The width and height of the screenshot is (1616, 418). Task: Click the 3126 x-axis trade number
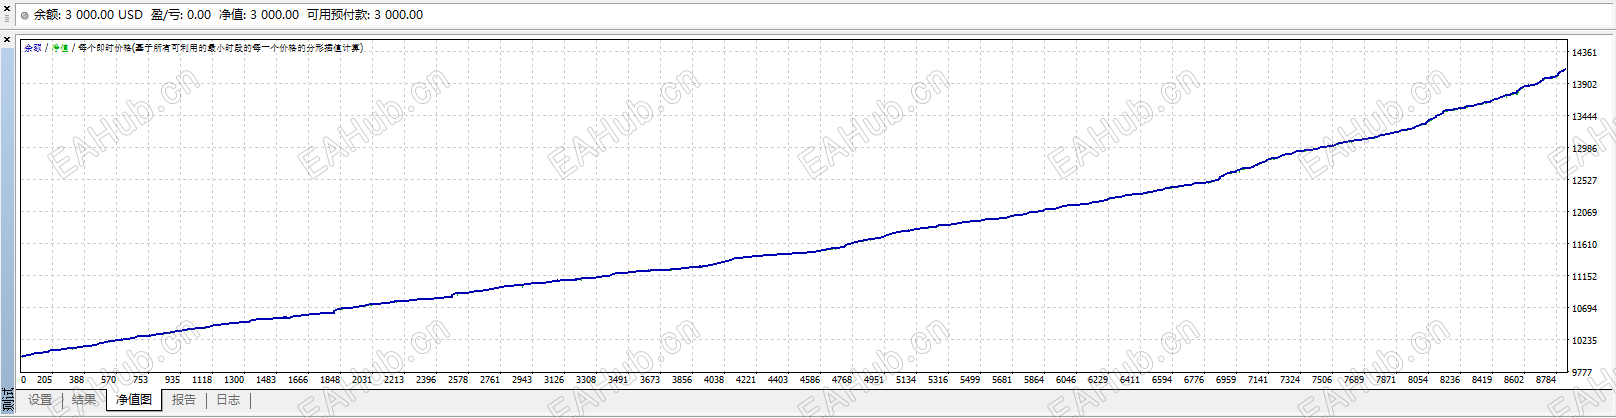click(554, 380)
